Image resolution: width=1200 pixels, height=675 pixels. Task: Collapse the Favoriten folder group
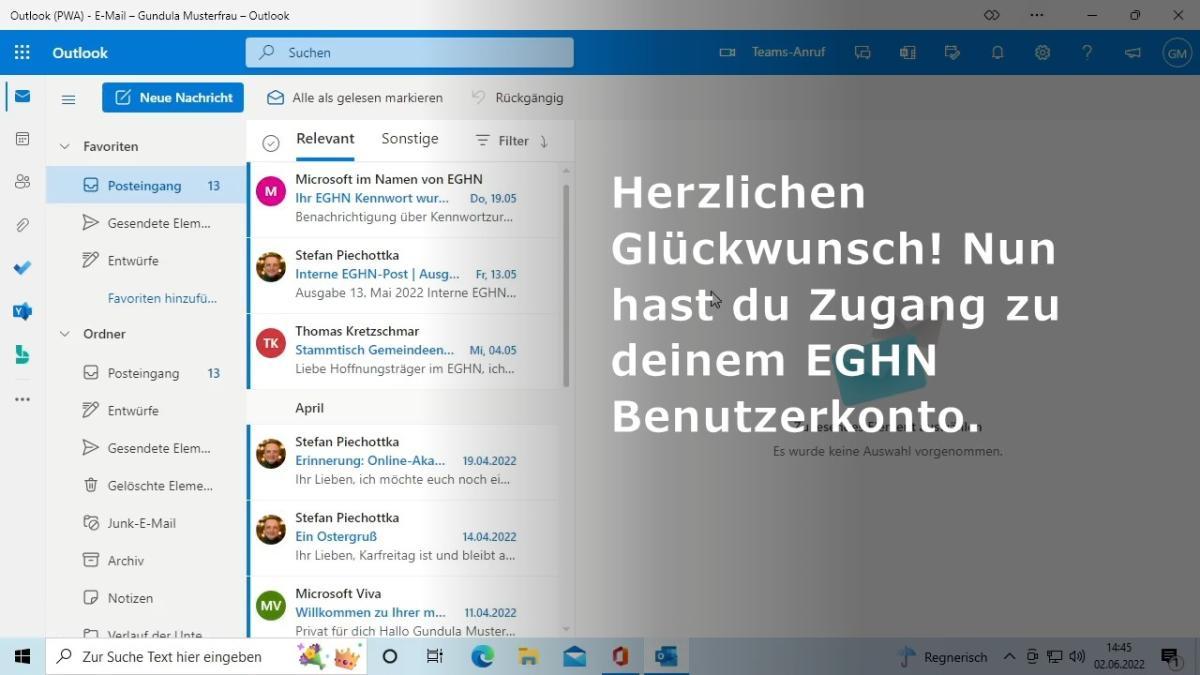pyautogui.click(x=65, y=146)
